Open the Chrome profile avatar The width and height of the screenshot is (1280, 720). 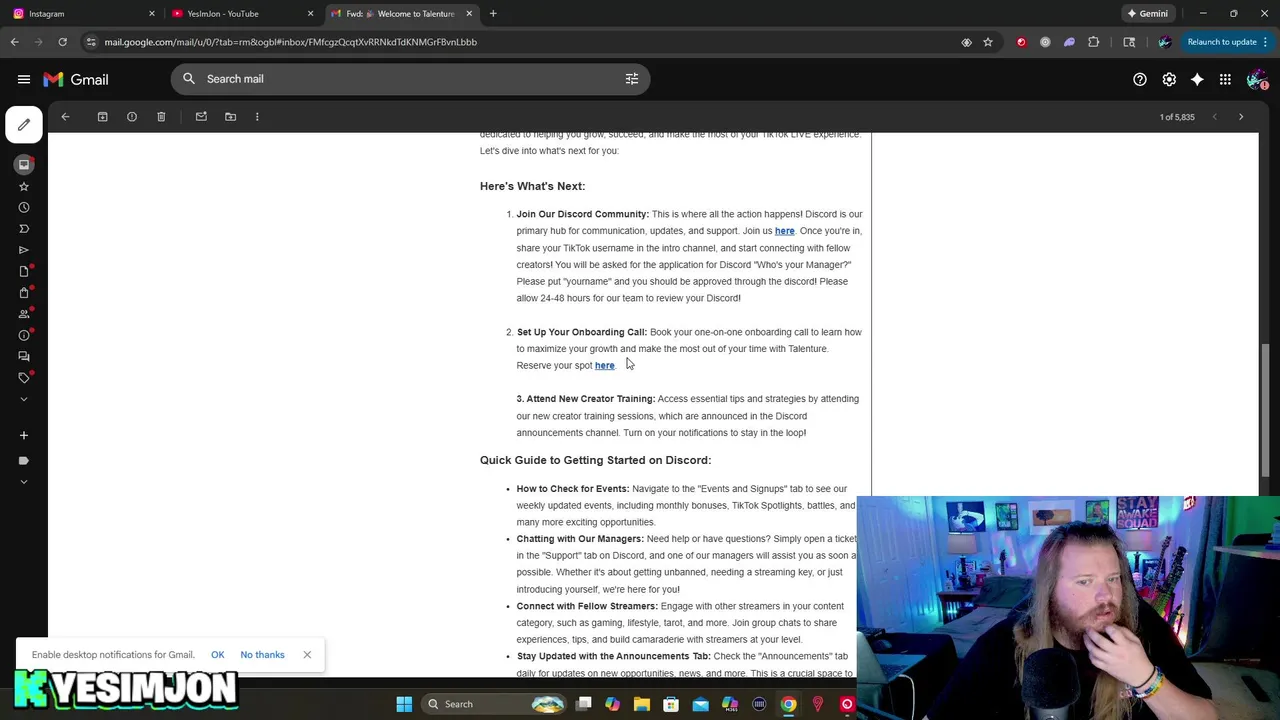pyautogui.click(x=1164, y=42)
